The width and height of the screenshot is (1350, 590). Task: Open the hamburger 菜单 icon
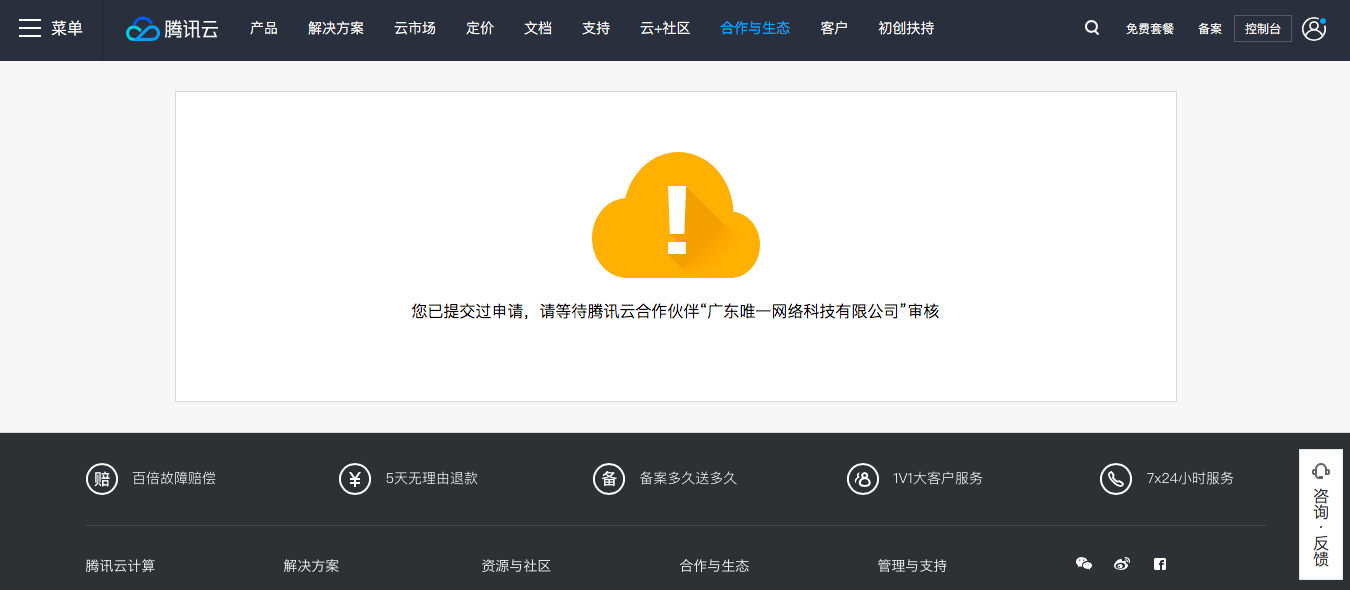point(30,28)
